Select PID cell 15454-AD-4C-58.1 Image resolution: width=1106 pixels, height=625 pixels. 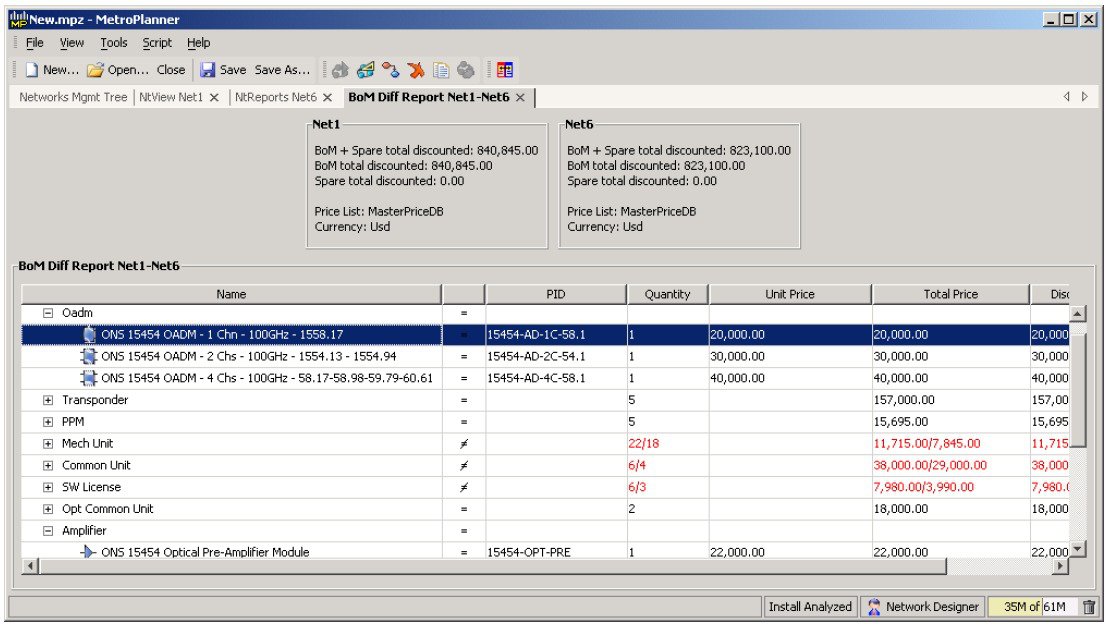(x=556, y=378)
